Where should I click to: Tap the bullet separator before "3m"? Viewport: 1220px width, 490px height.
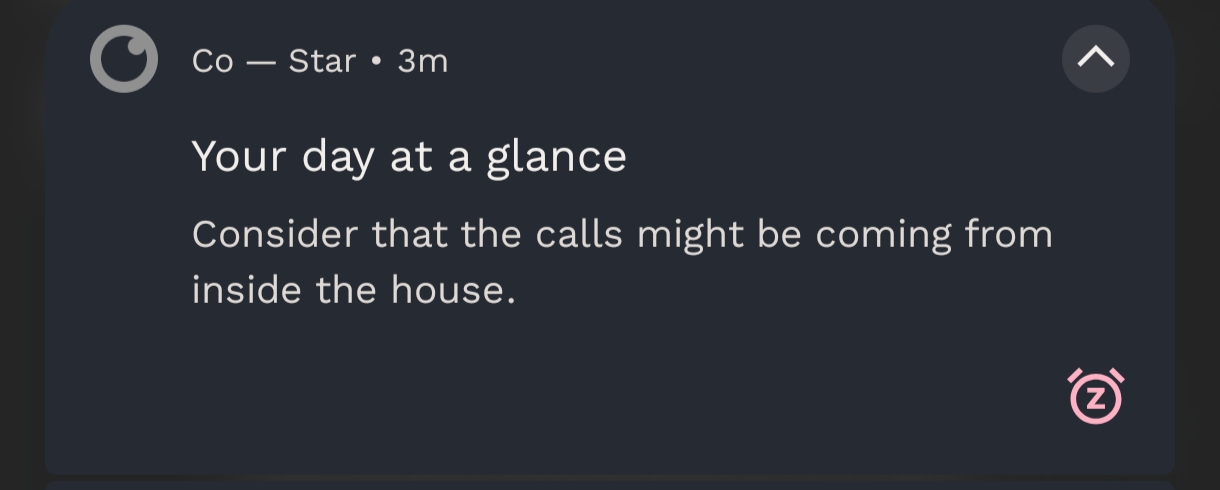[x=376, y=61]
